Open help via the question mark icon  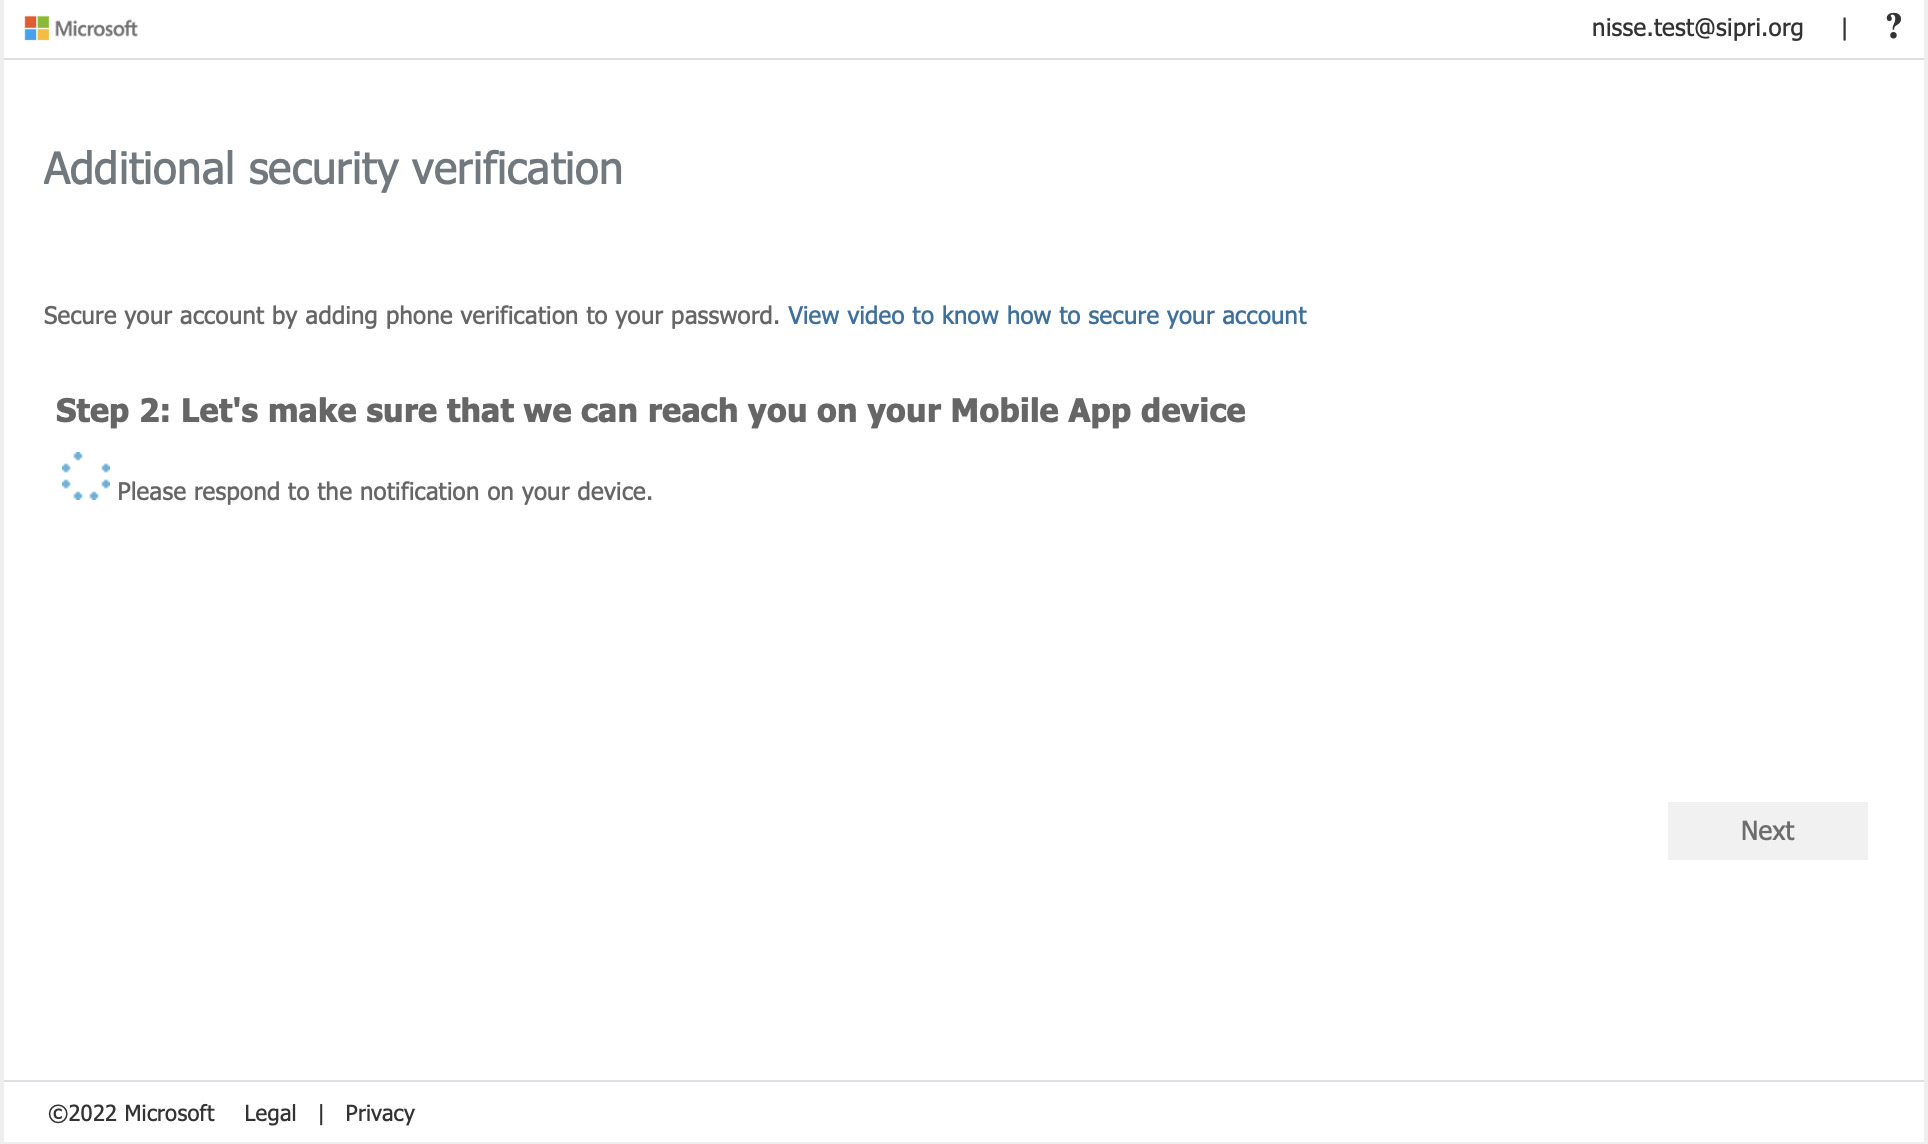(x=1892, y=27)
